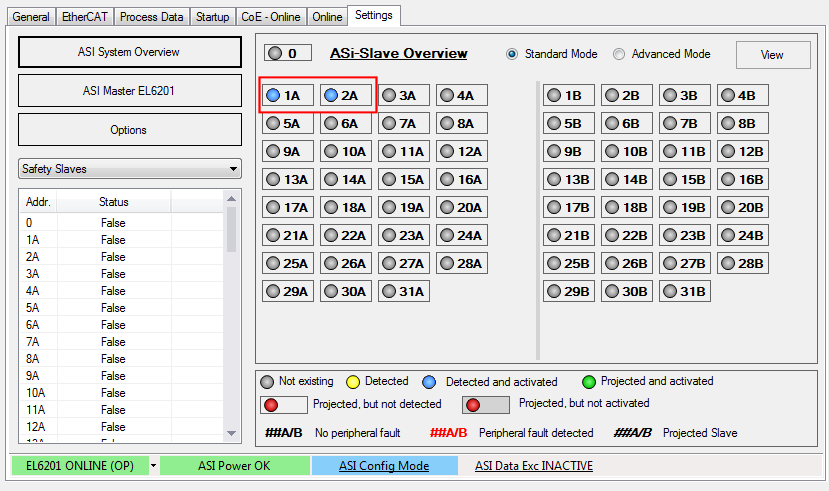Viewport: 829px width, 491px height.
Task: Switch to CoE - Online tab
Action: tap(271, 17)
